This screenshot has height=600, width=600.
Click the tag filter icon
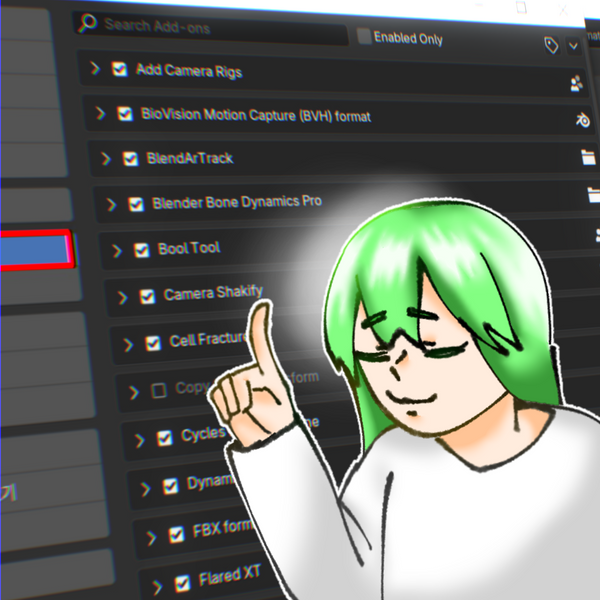tap(551, 45)
